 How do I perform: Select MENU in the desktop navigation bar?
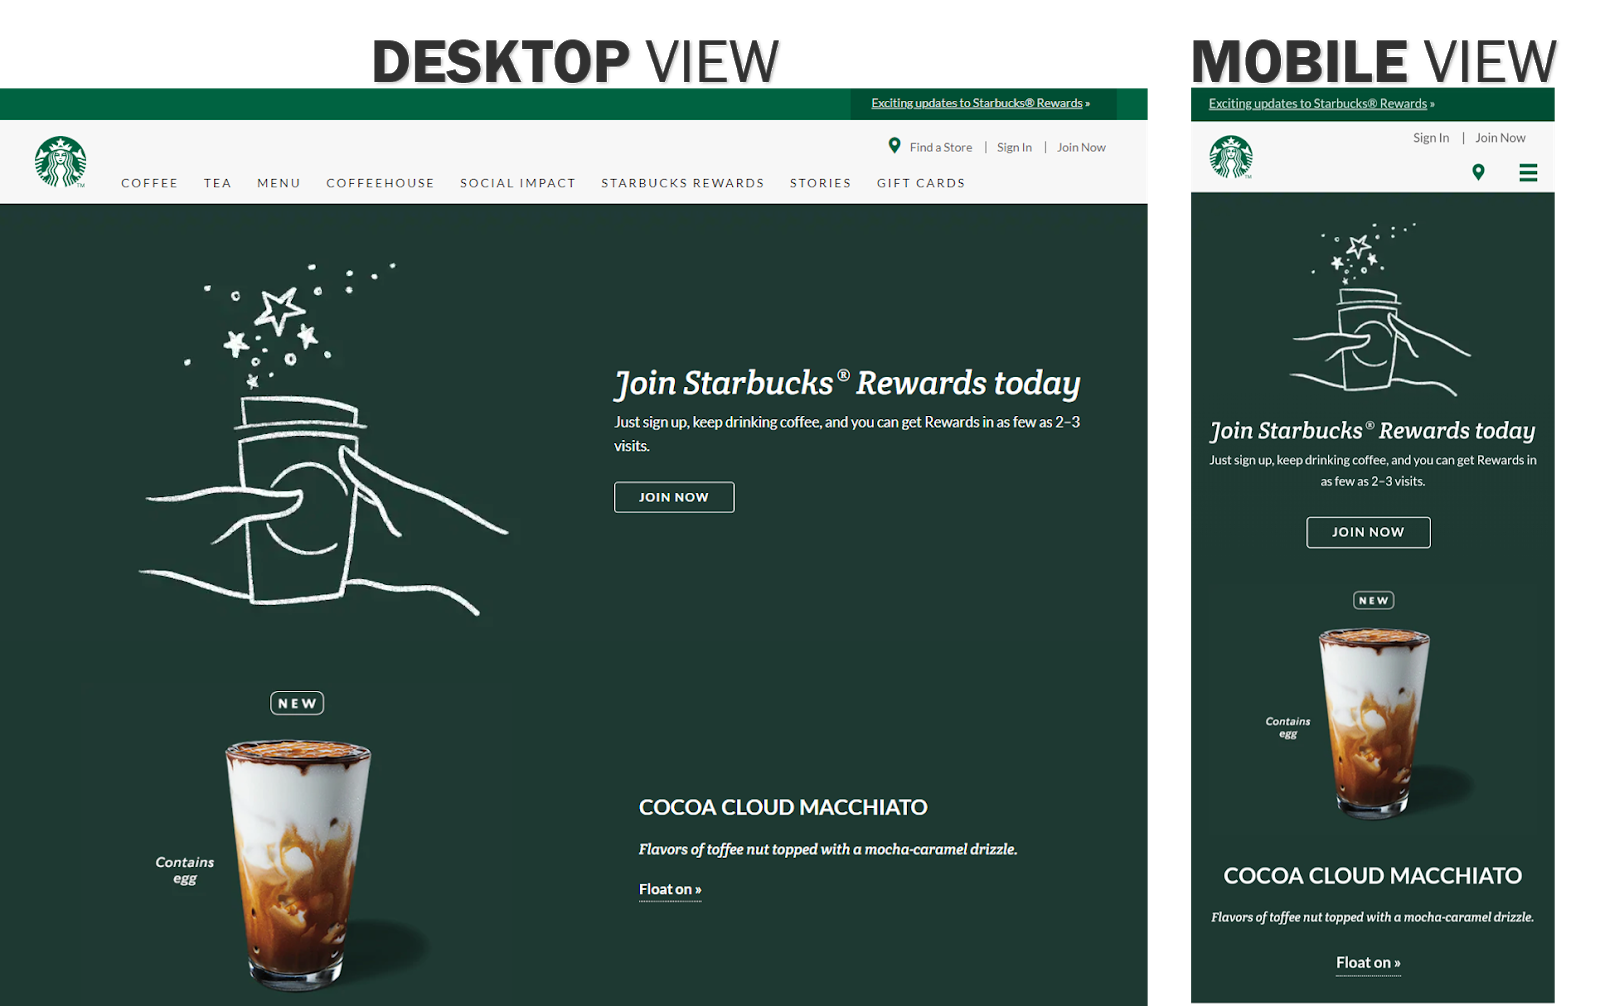point(278,183)
